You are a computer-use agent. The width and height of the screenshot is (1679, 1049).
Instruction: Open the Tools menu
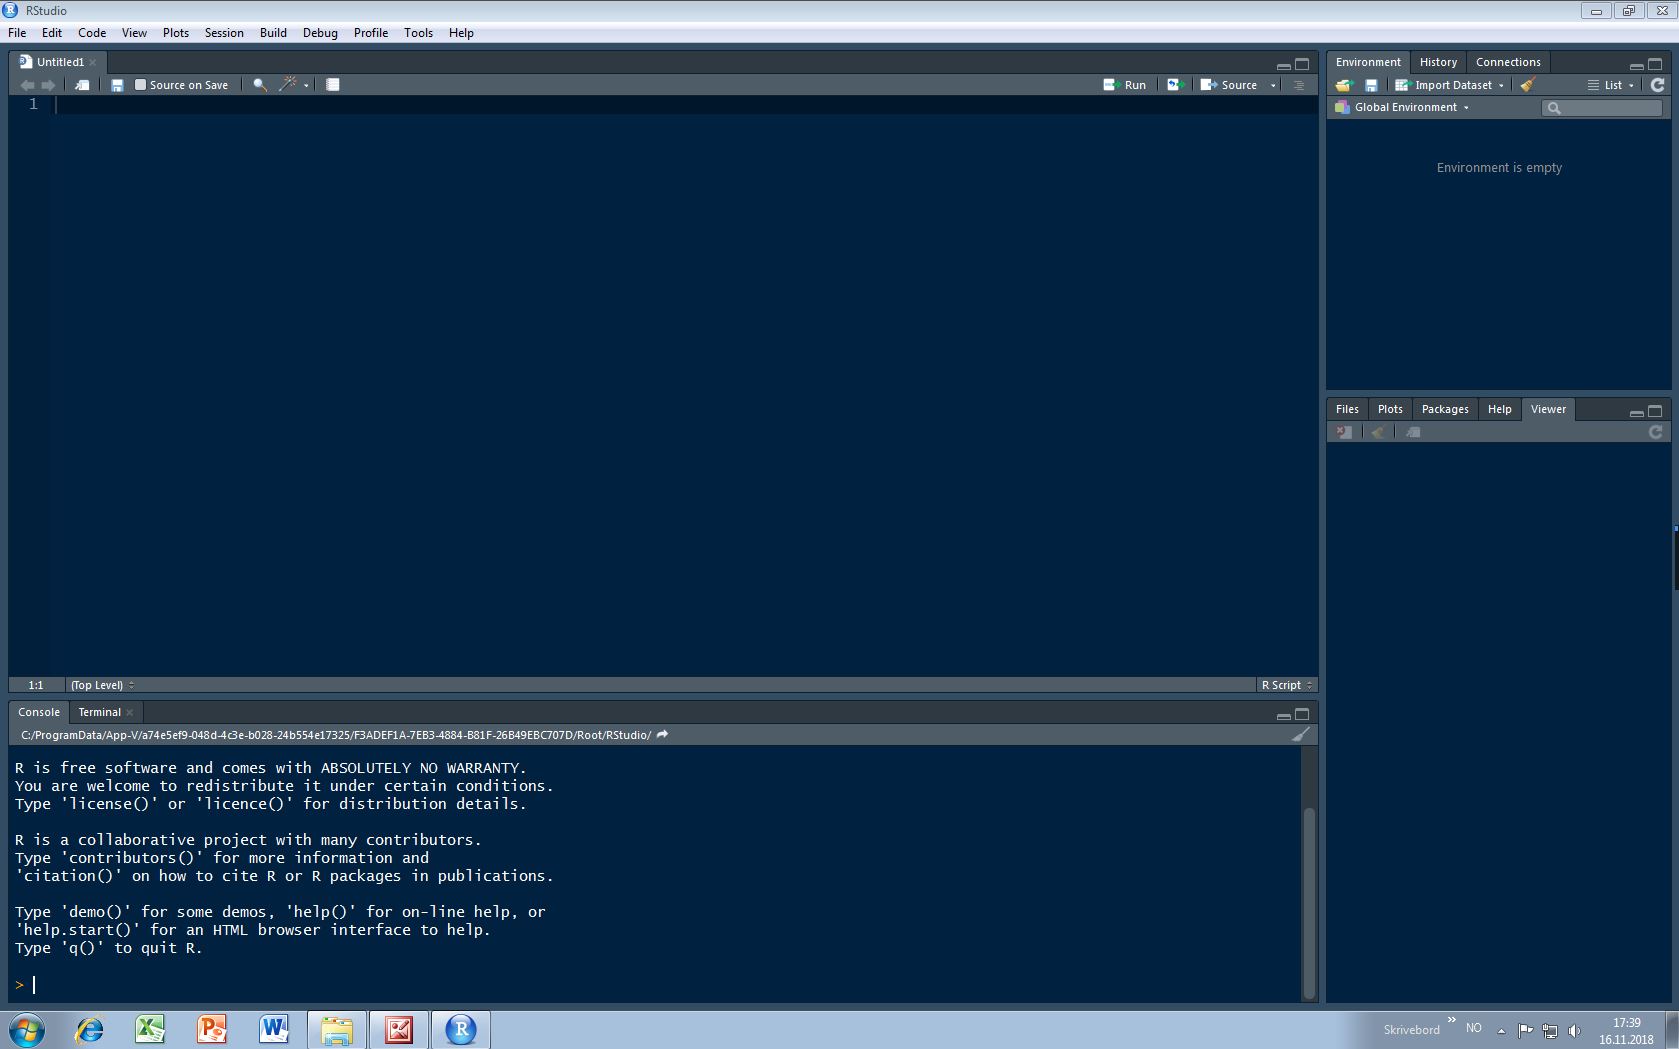pos(418,33)
